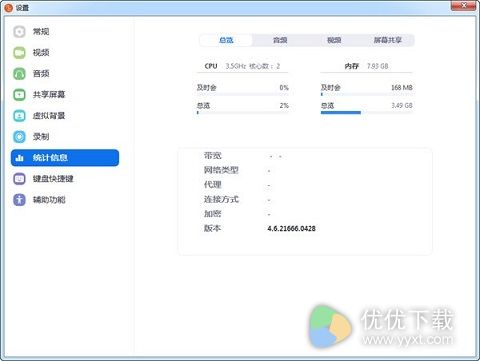Click the 网络类型 network type label

221,170
